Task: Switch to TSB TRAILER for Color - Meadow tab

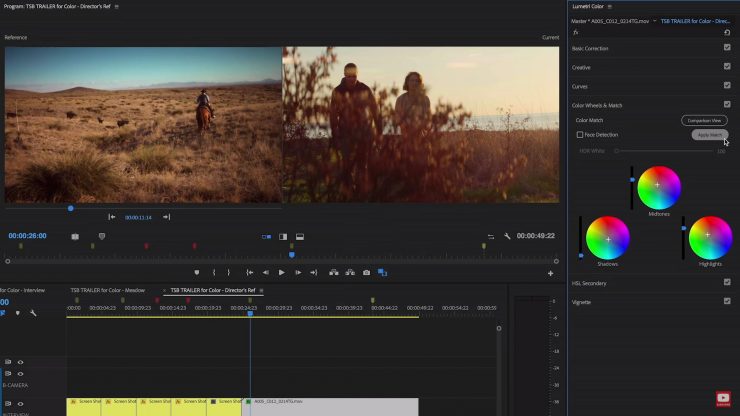Action: pos(107,290)
